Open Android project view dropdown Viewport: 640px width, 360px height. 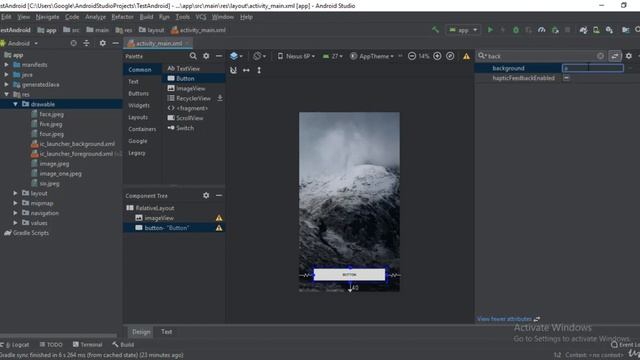pos(20,43)
